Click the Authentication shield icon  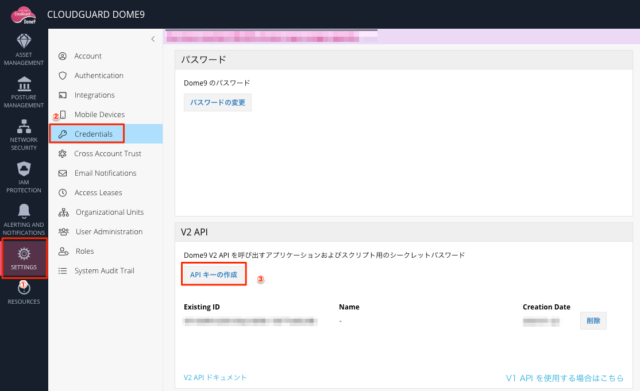(x=62, y=76)
